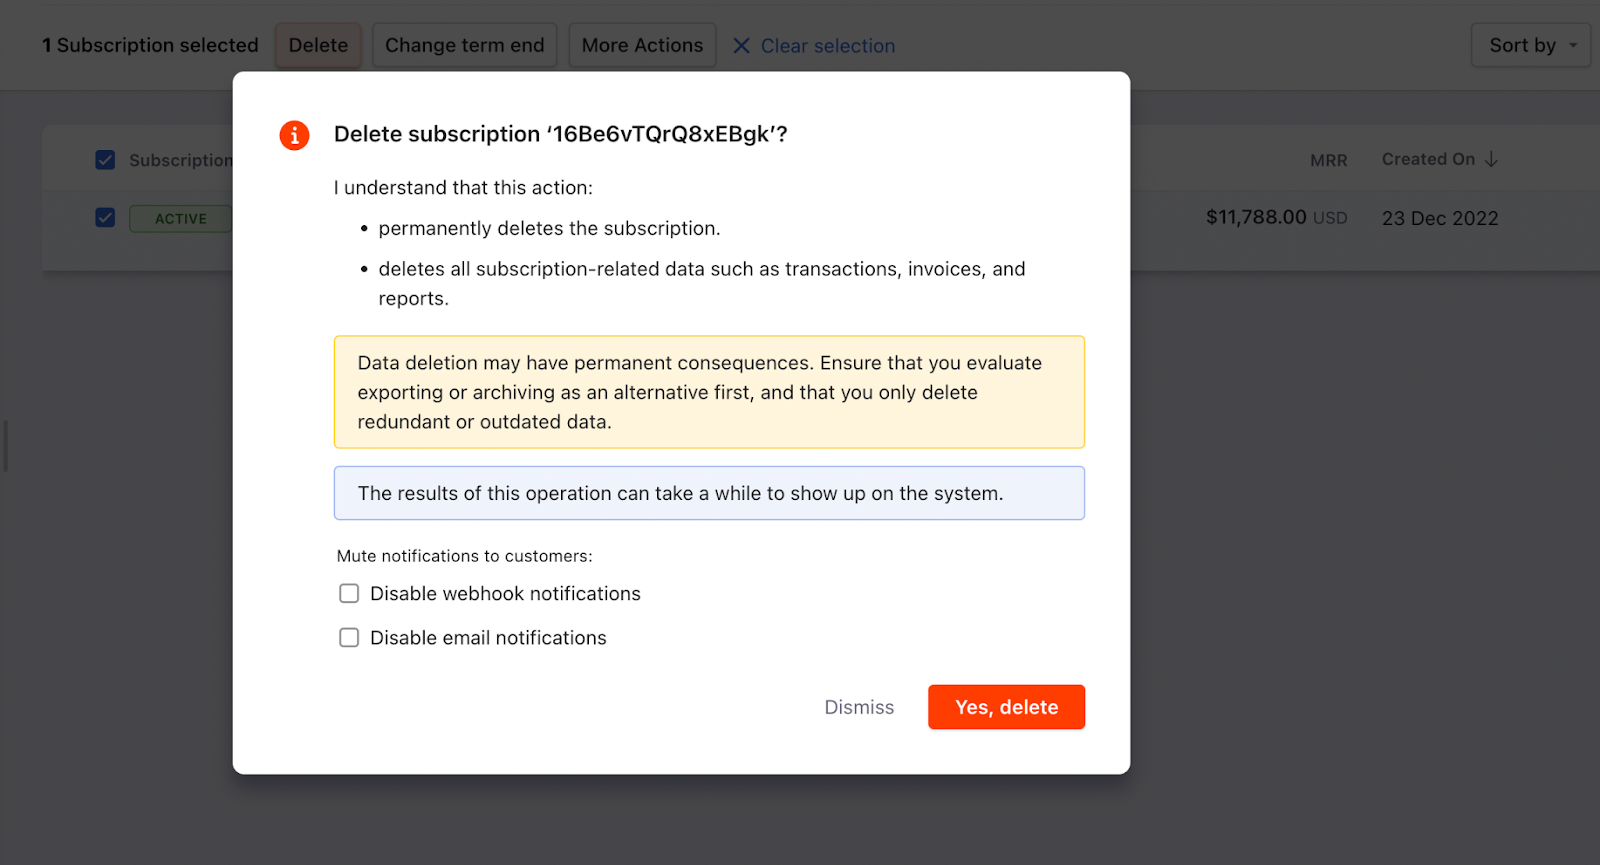This screenshot has height=865, width=1600.
Task: Tick Disable webhook notifications checkbox
Action: coord(349,594)
